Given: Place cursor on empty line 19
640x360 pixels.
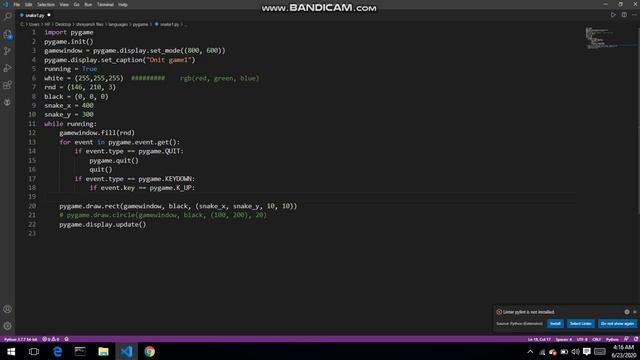Looking at the screenshot, I should coord(310,197).
